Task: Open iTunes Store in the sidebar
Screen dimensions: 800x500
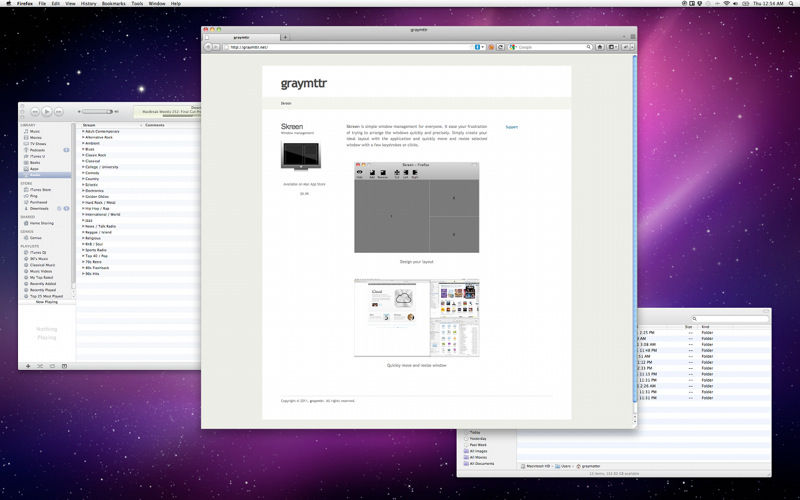Action: 40,190
